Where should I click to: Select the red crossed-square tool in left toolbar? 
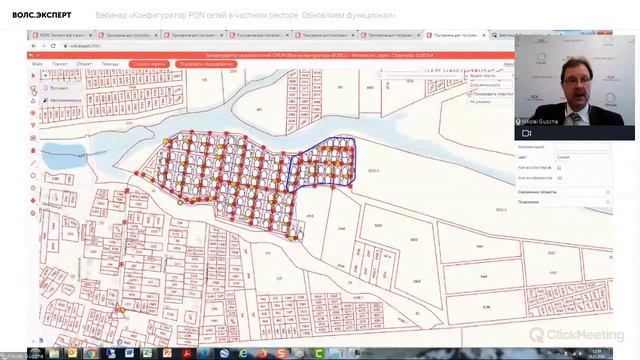[33, 138]
